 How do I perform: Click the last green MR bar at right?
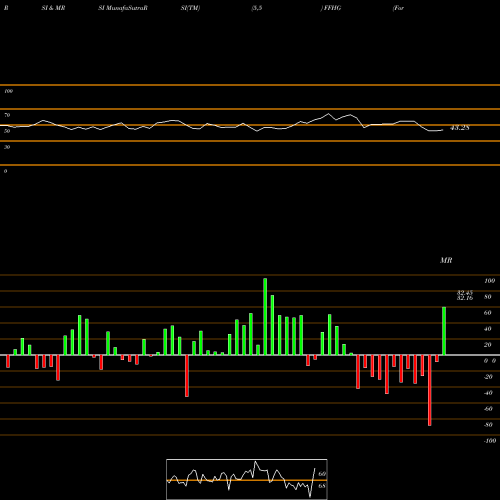point(444,331)
